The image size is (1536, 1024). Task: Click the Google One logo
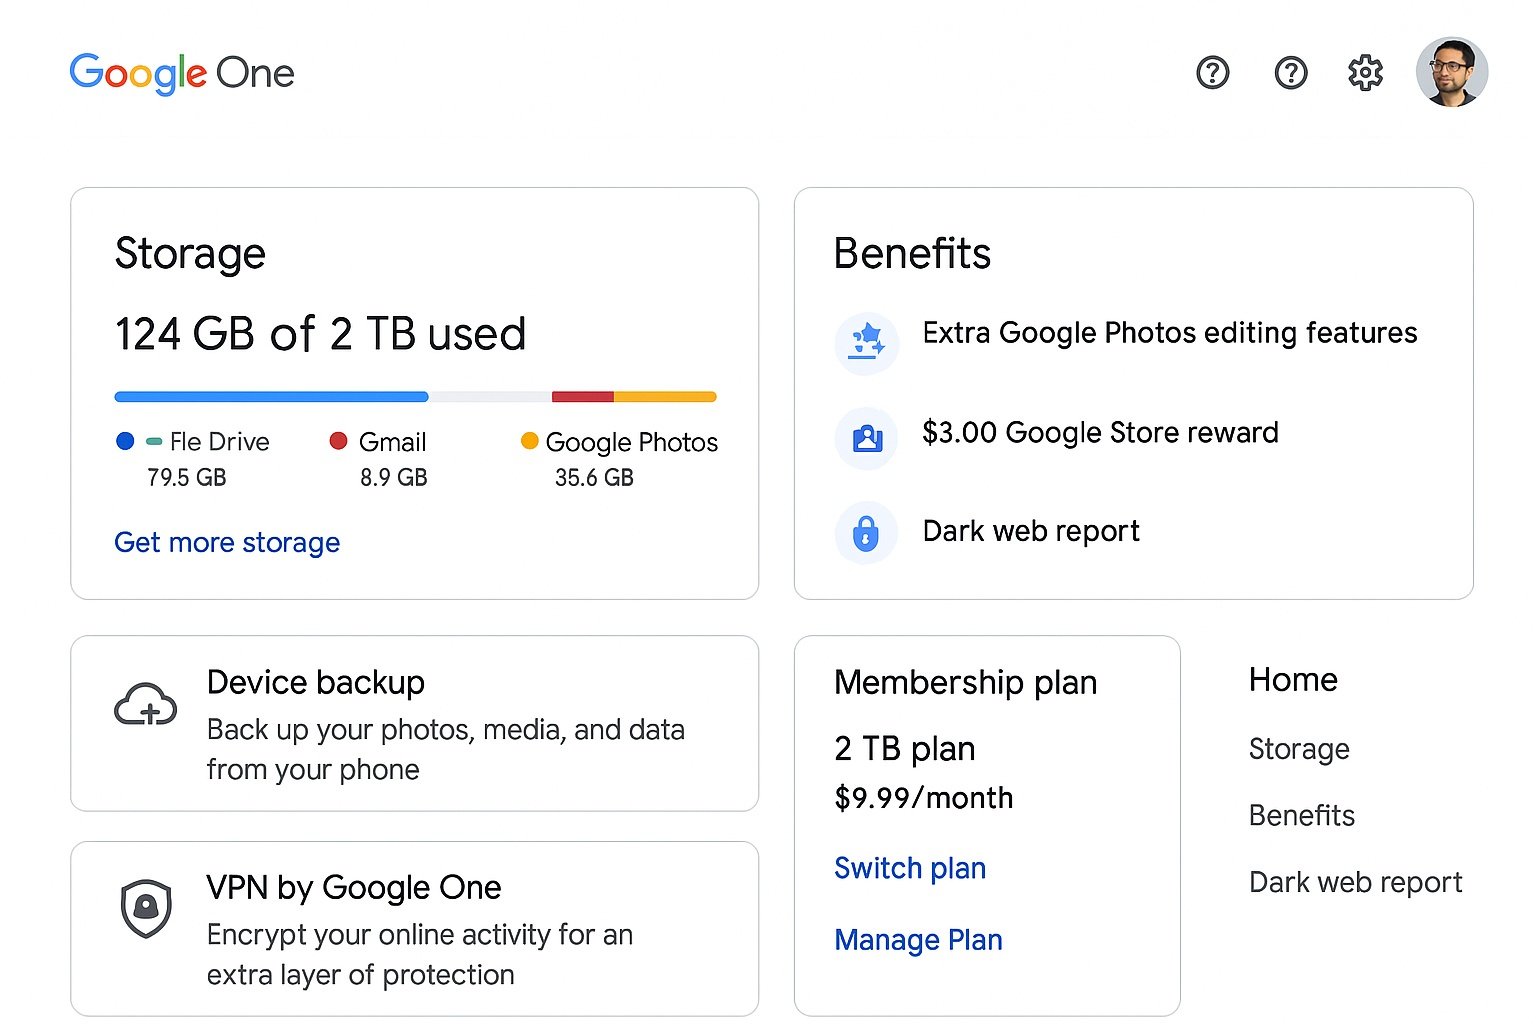tap(182, 73)
